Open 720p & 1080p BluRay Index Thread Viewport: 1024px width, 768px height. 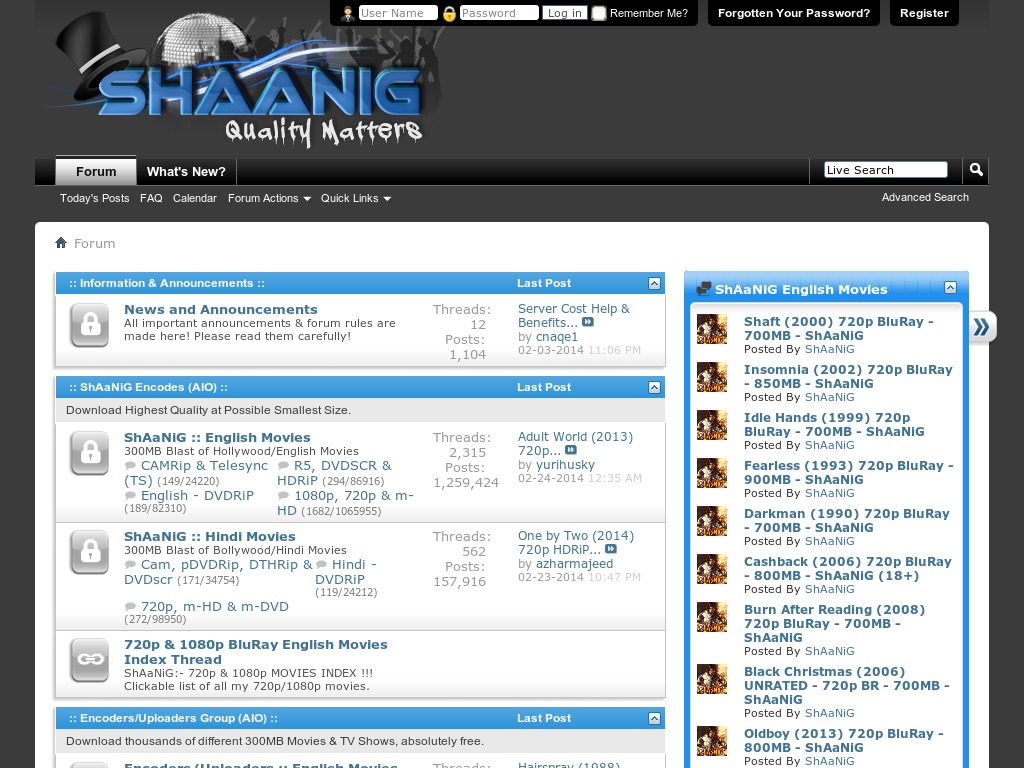(x=256, y=652)
